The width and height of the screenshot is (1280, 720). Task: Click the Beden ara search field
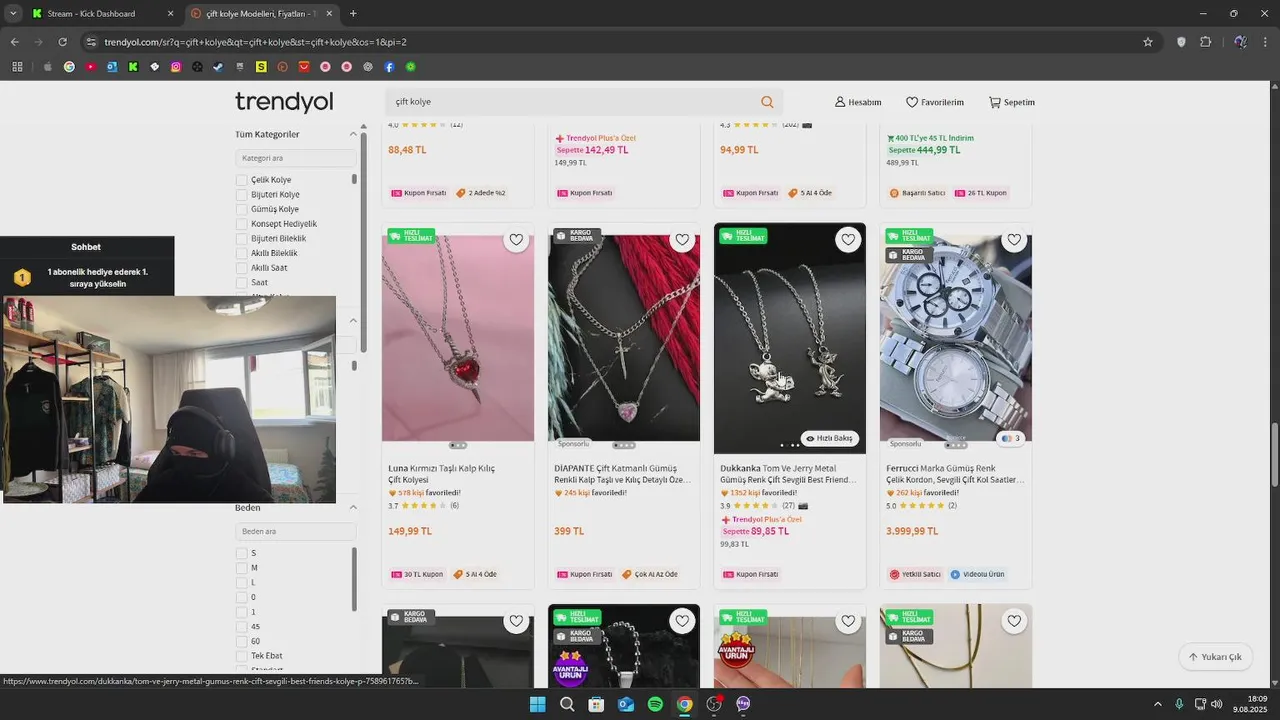point(296,531)
